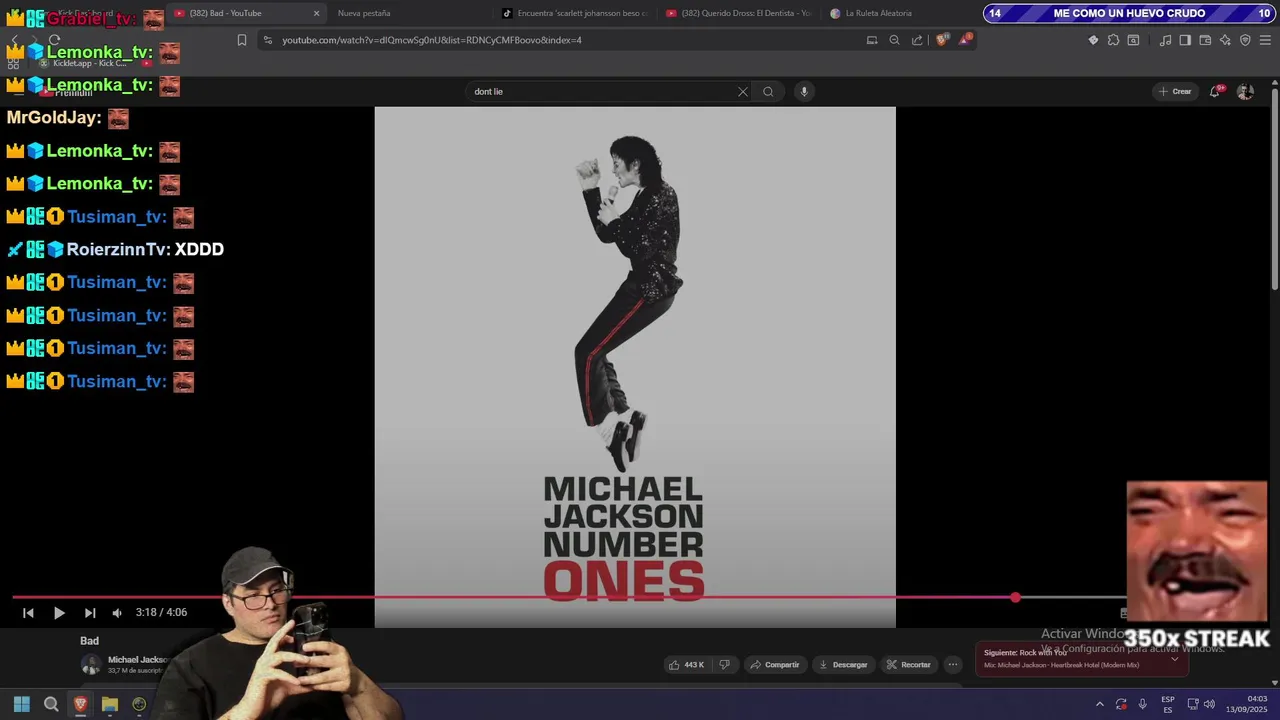The height and width of the screenshot is (720, 1280).
Task: Clear the YouTube search text
Action: coord(743,91)
